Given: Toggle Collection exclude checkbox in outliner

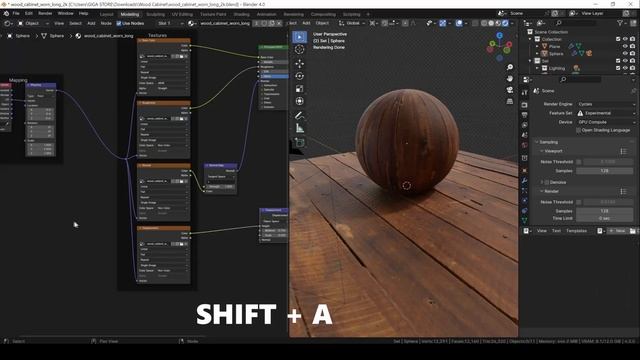Looking at the screenshot, I should point(618,39).
